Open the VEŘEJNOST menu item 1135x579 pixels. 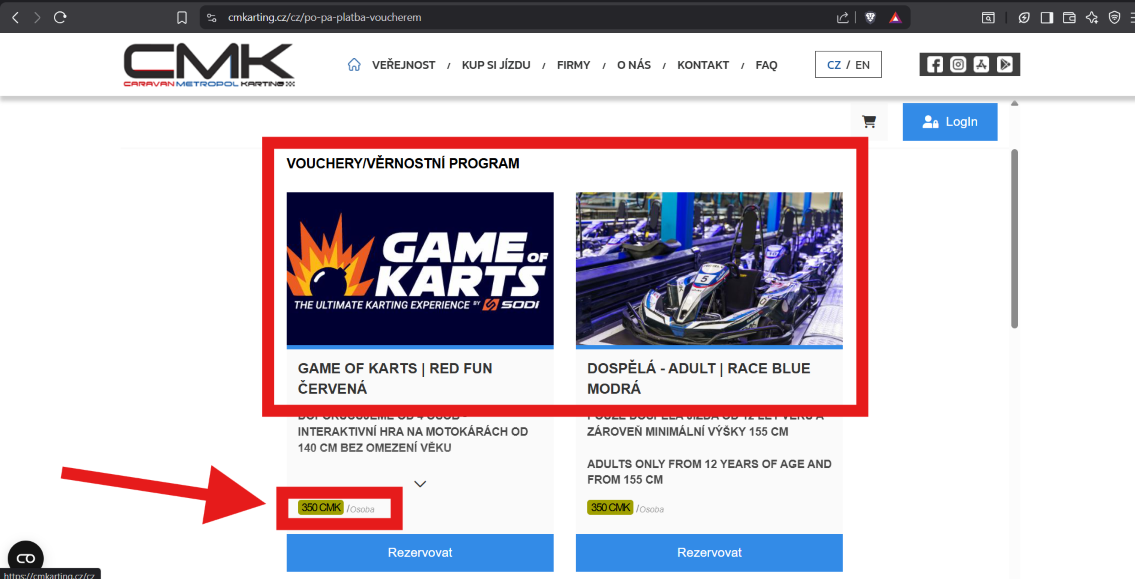[403, 65]
